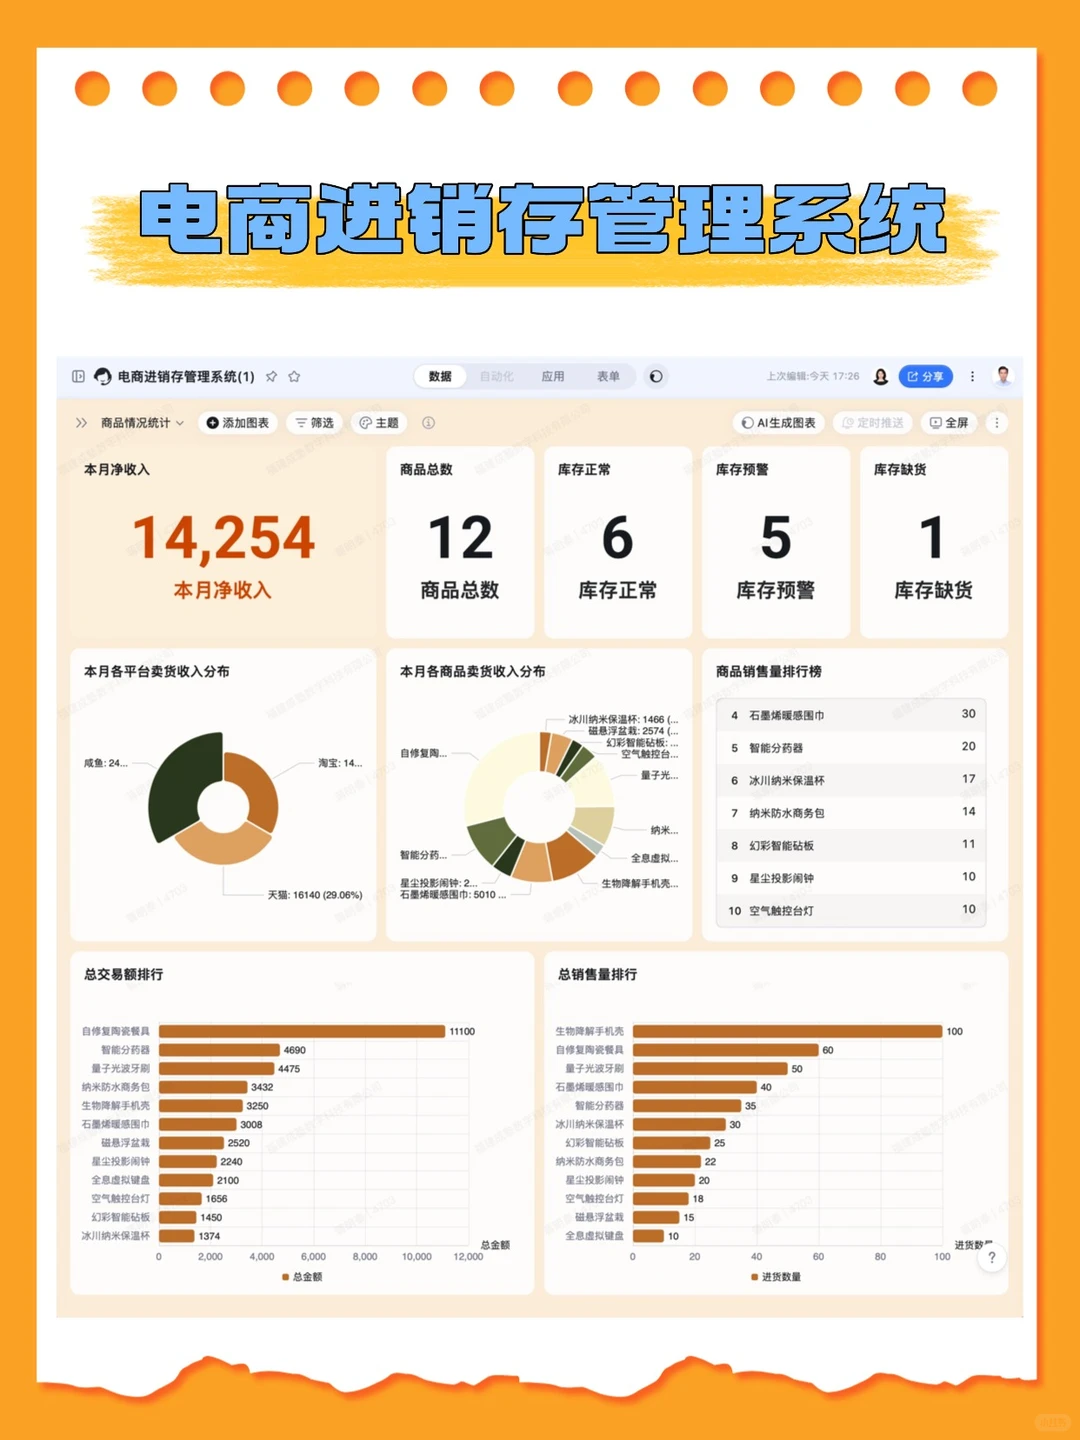The width and height of the screenshot is (1080, 1440).
Task: Toggle the sidebar panel icon
Action: [x=78, y=377]
